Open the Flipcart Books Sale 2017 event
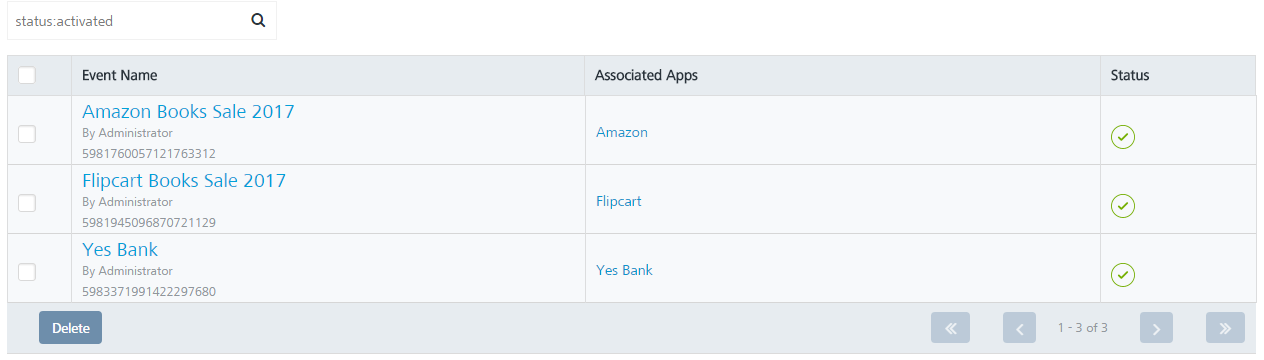This screenshot has height=360, width=1264. click(x=184, y=180)
